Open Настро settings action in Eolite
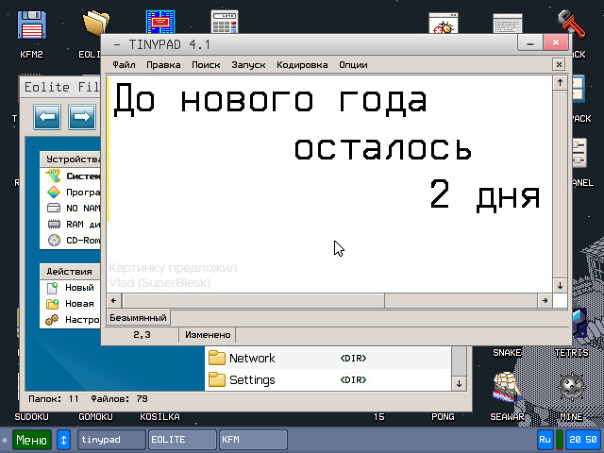Image resolution: width=604 pixels, height=453 pixels. [x=70, y=320]
